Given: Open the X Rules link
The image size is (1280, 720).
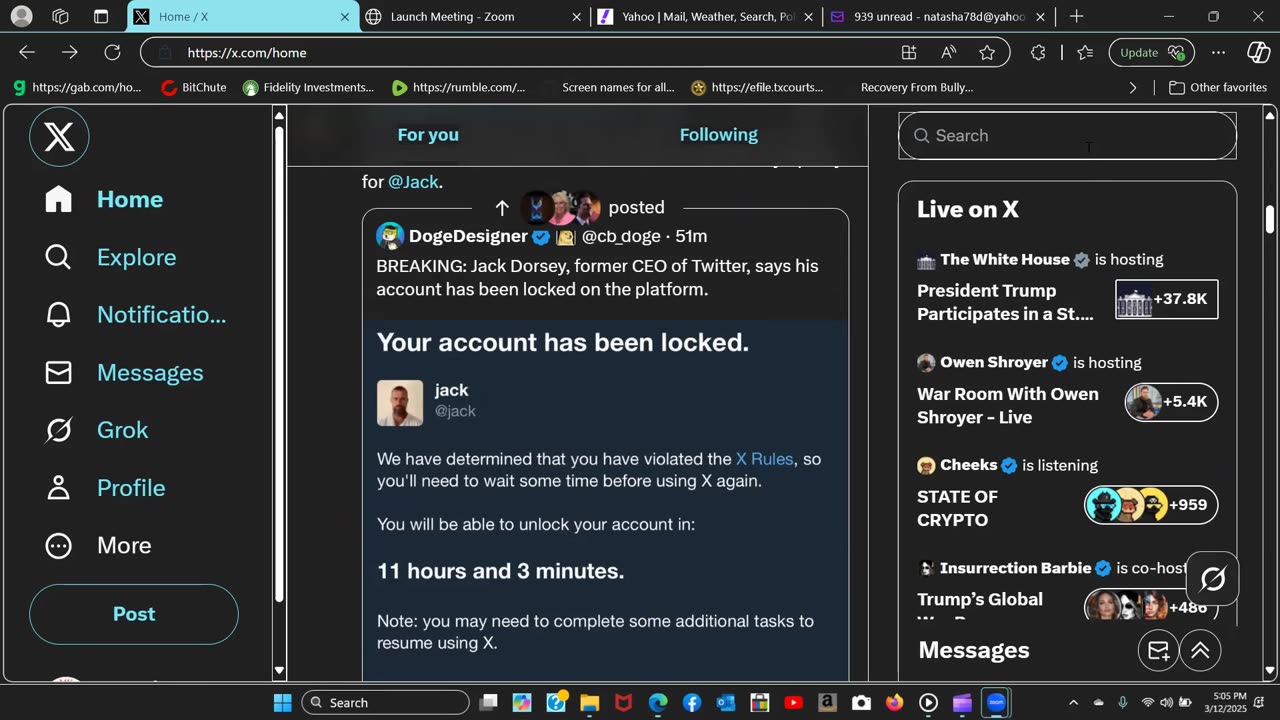Looking at the screenshot, I should point(764,459).
